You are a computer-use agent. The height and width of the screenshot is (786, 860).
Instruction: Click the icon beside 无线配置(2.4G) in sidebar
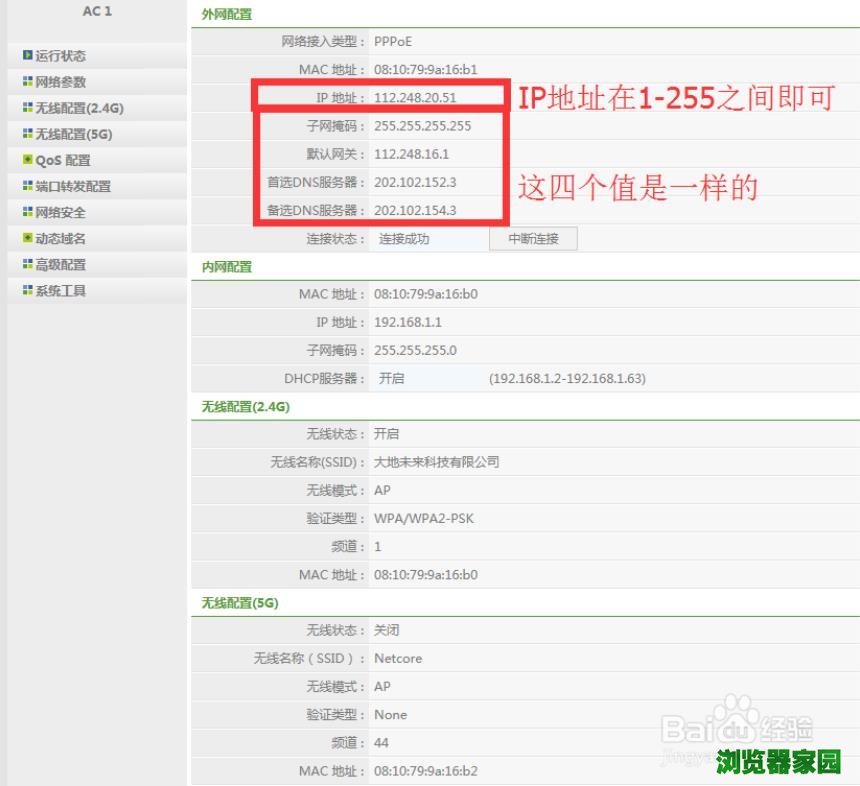point(28,108)
